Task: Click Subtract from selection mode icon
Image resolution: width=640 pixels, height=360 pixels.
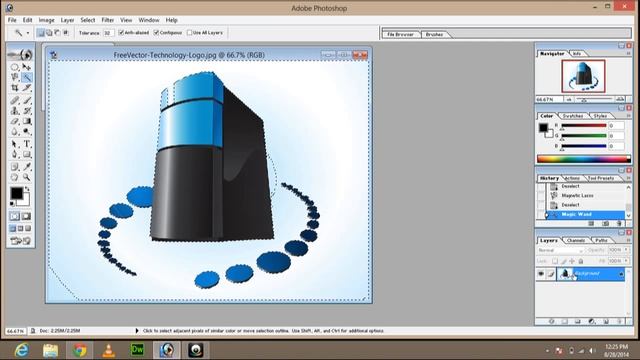Action: point(57,33)
